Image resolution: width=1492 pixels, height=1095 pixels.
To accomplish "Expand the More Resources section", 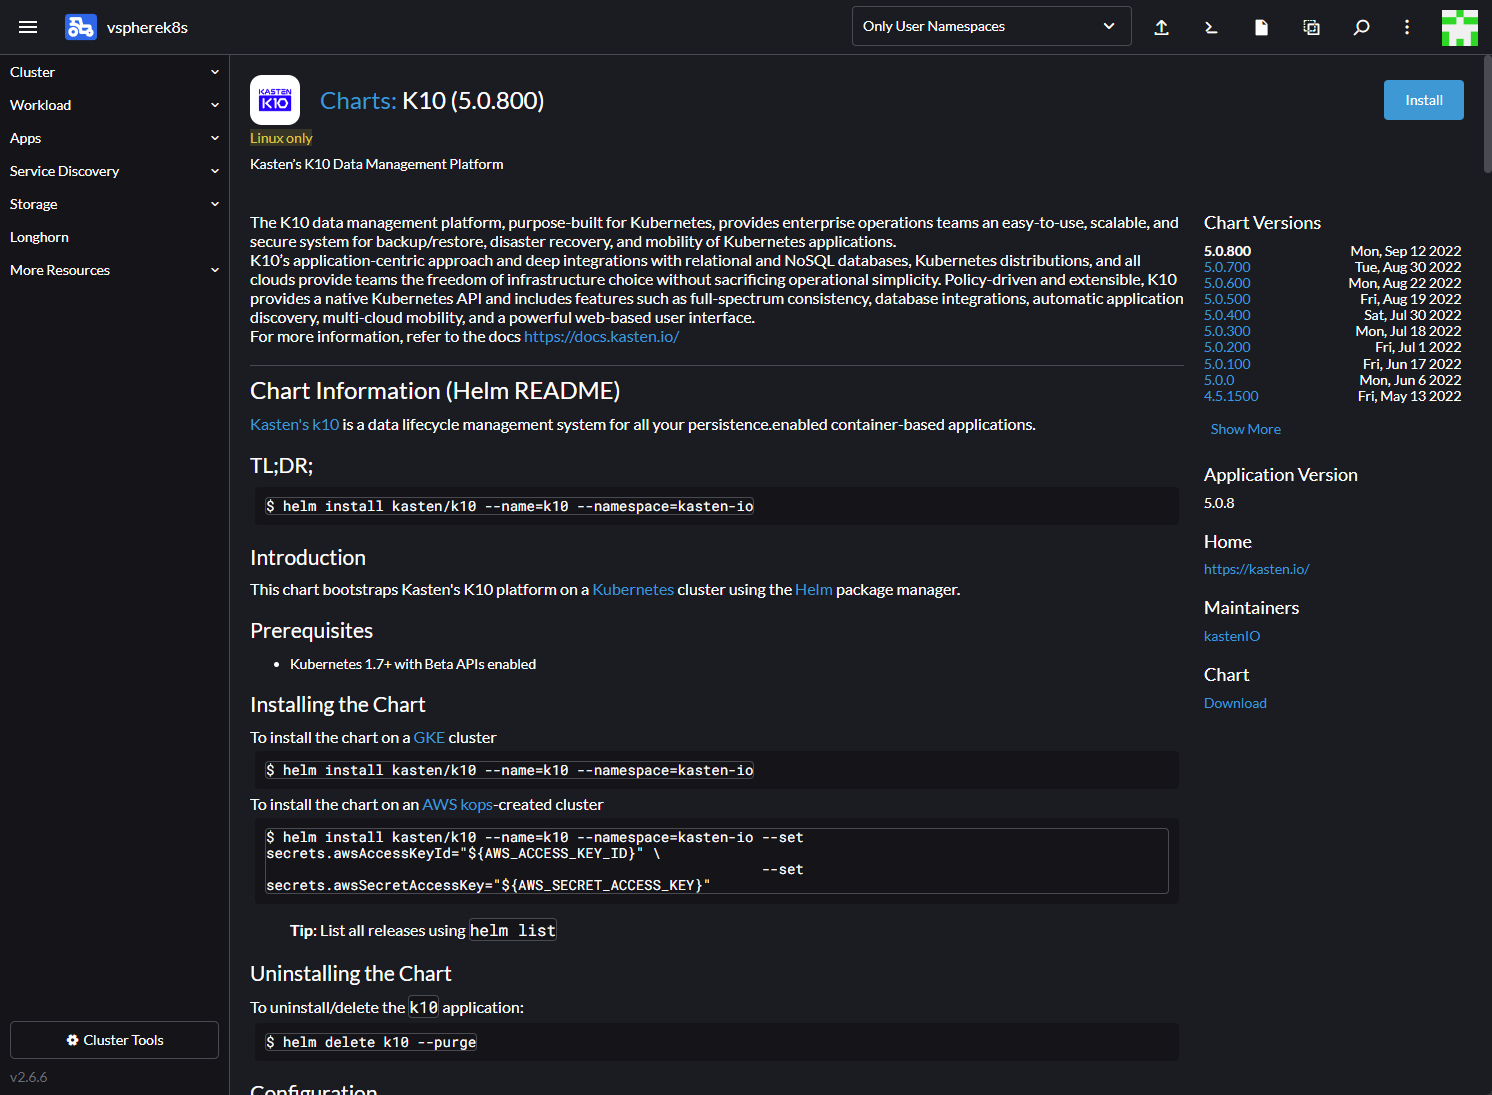I will (x=114, y=270).
